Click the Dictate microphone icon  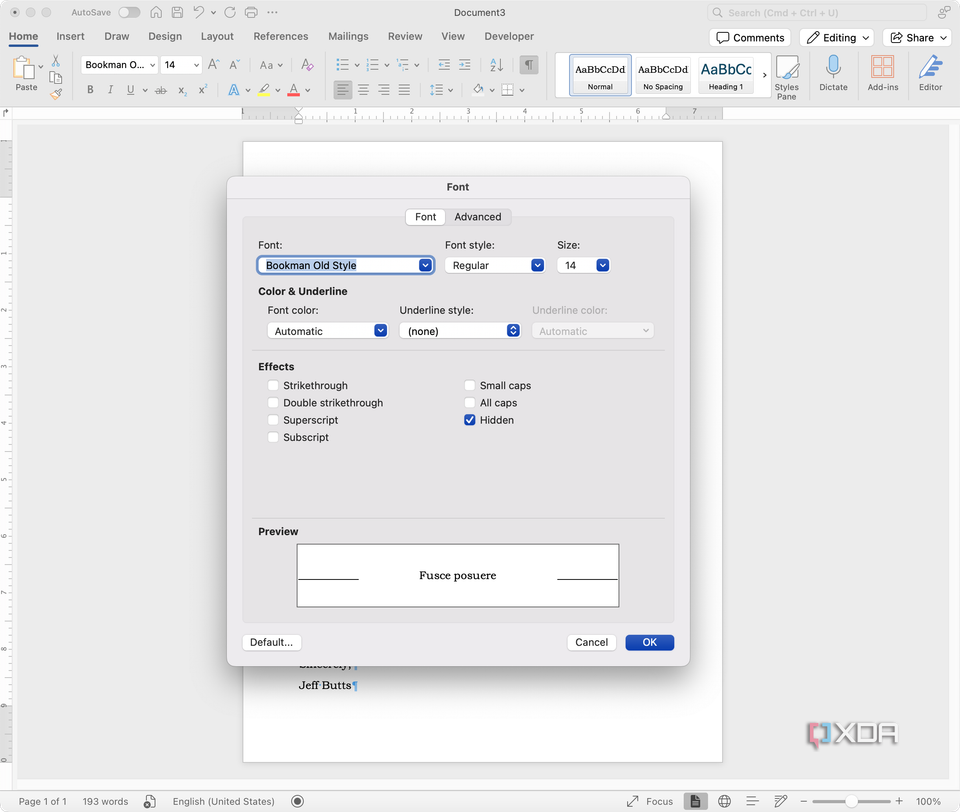(x=833, y=68)
